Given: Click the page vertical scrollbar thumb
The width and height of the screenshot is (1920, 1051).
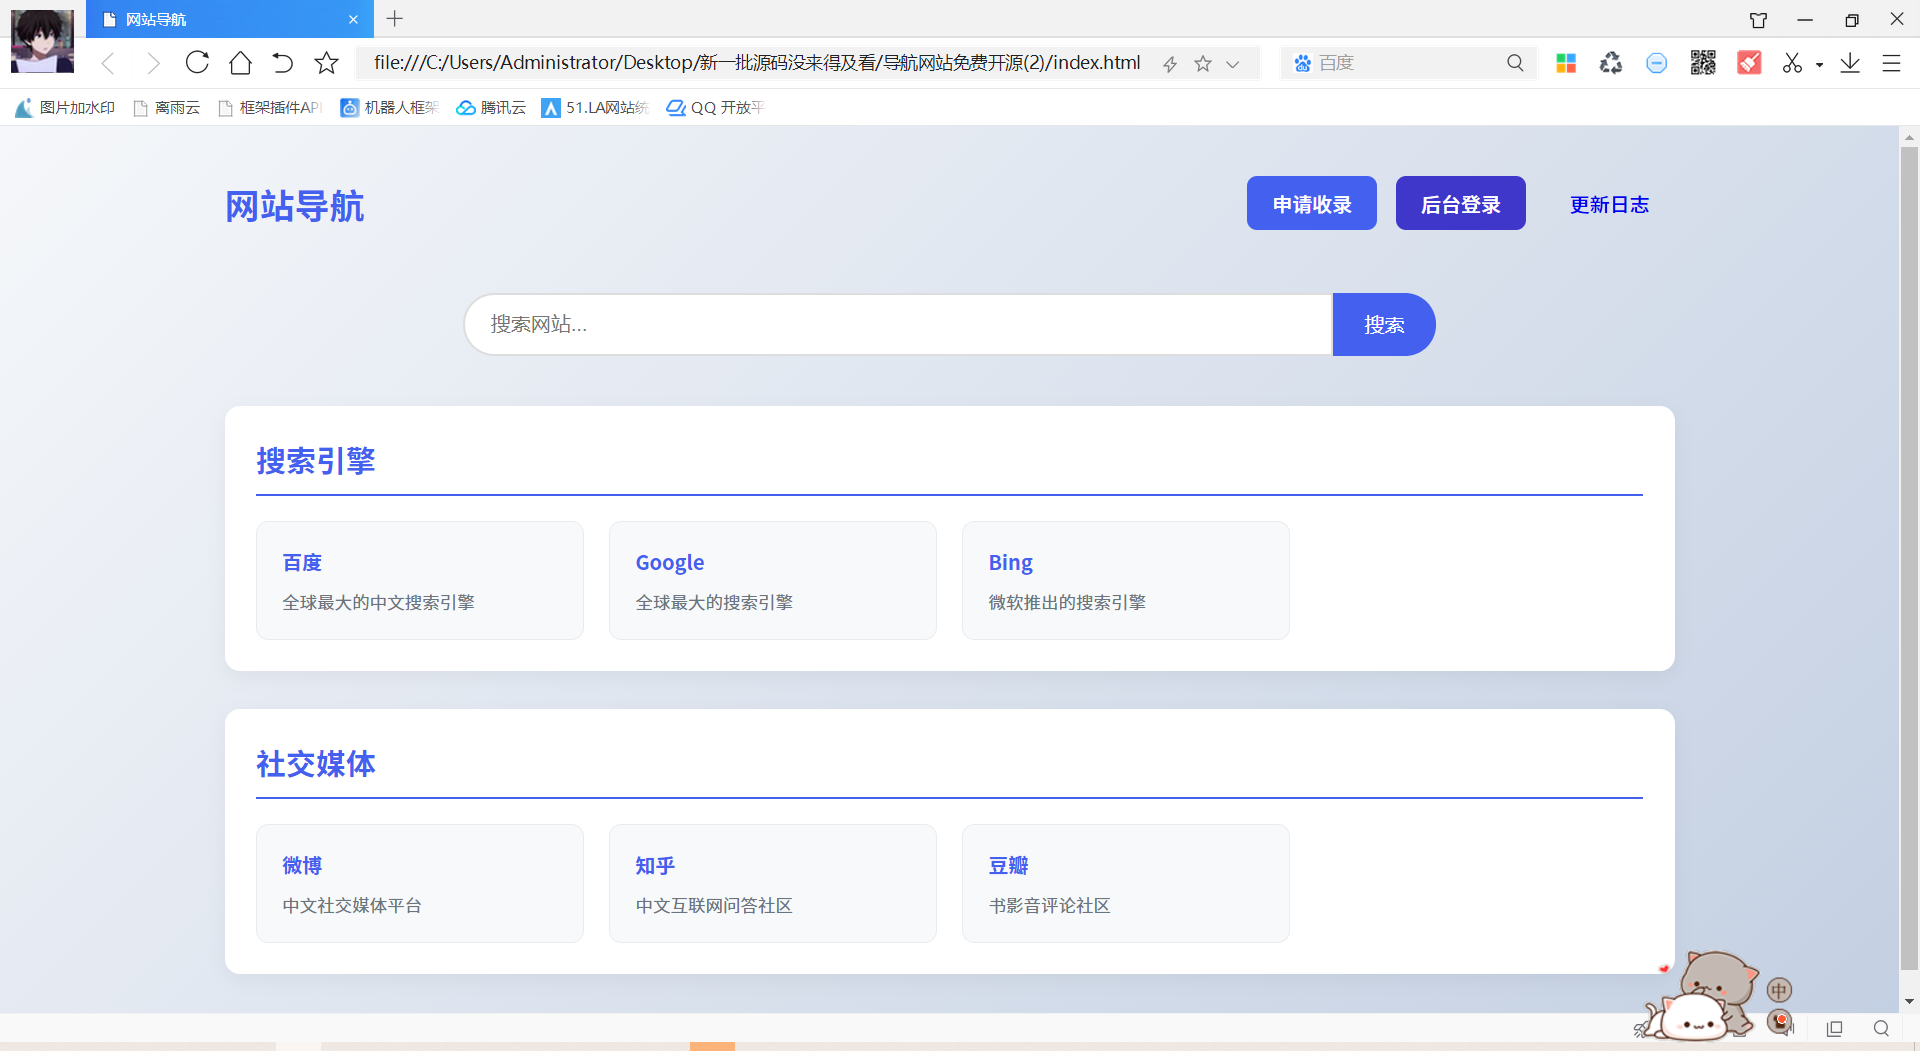Looking at the screenshot, I should 1909,558.
